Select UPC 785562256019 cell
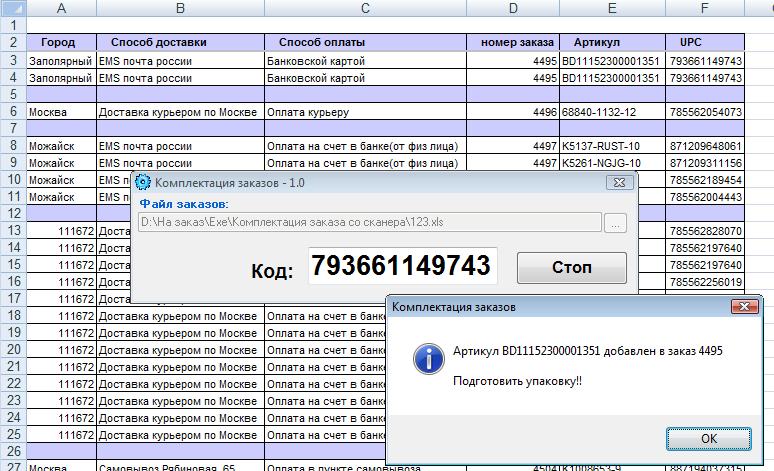The width and height of the screenshot is (774, 471). click(x=704, y=281)
